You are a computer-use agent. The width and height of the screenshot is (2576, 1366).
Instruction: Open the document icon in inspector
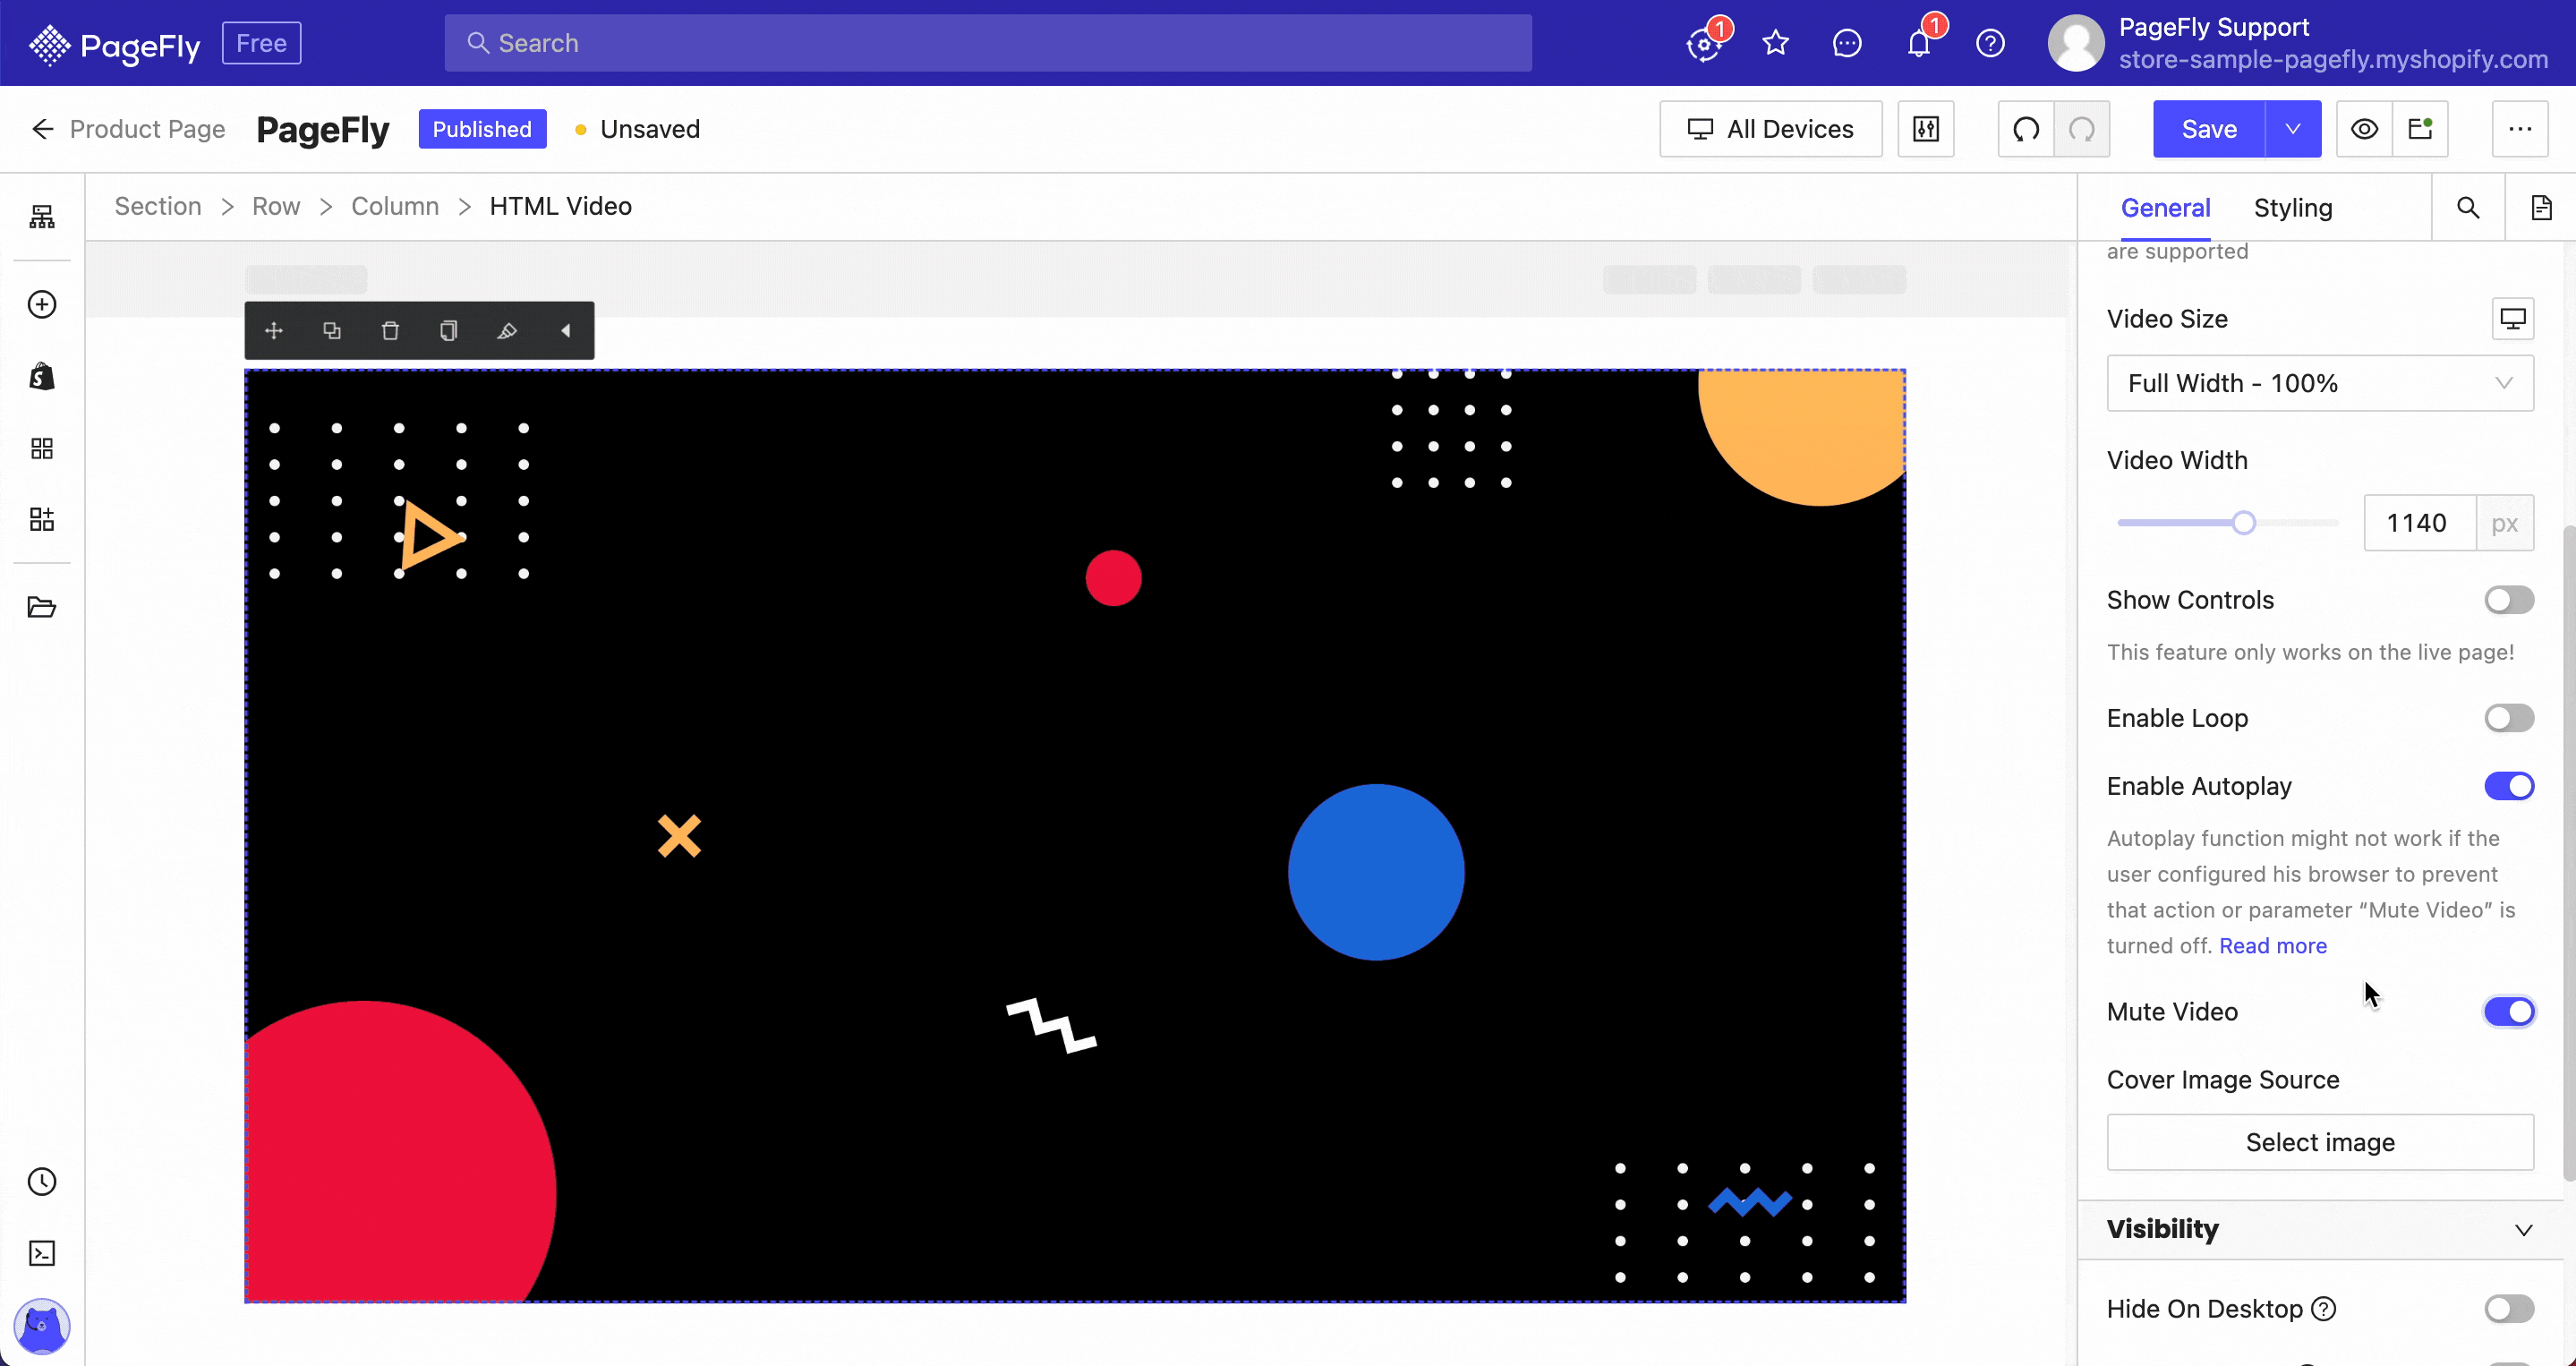coord(2541,207)
